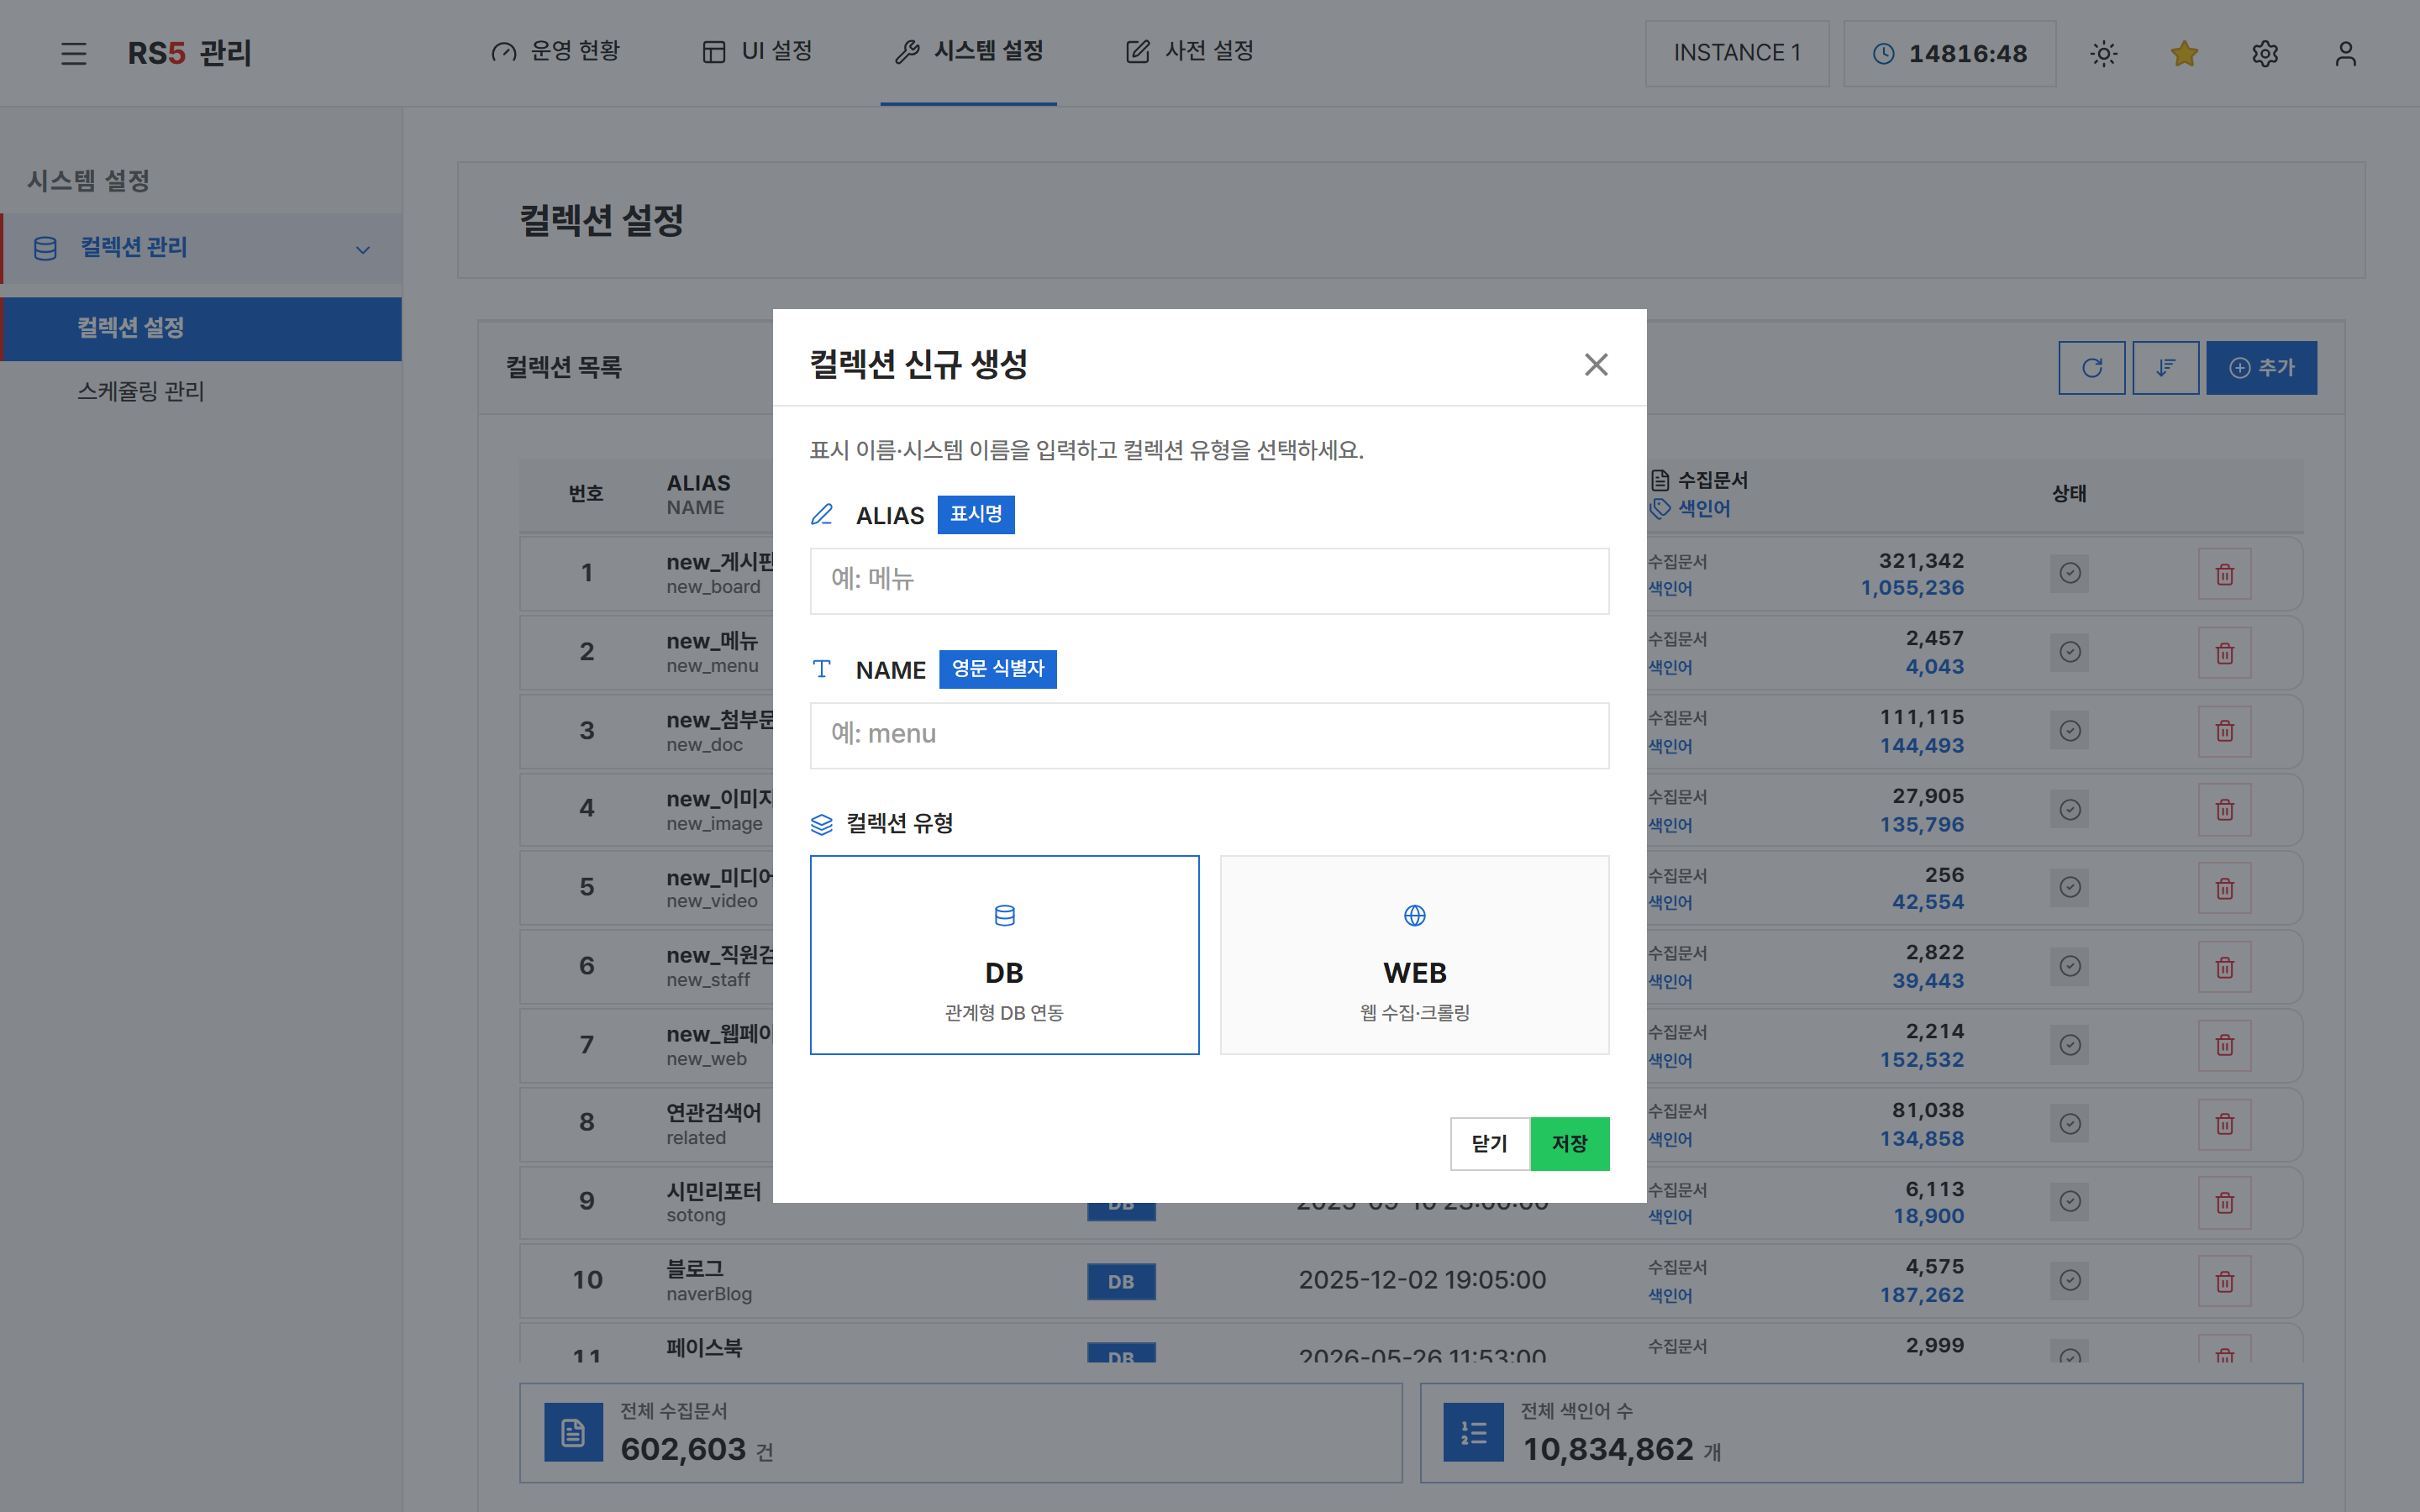Toggle status check for related row
The image size is (2420, 1512).
click(x=2070, y=1124)
